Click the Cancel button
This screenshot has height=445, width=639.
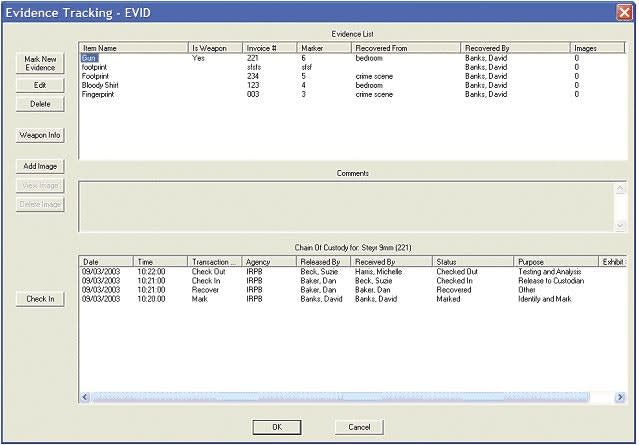coord(359,427)
